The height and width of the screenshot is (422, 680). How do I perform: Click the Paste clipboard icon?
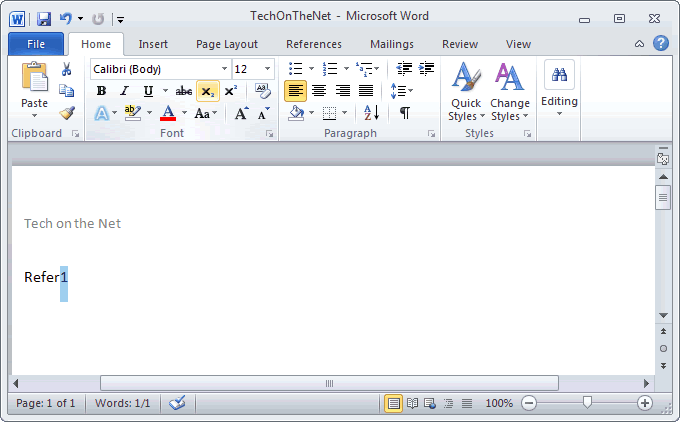35,77
